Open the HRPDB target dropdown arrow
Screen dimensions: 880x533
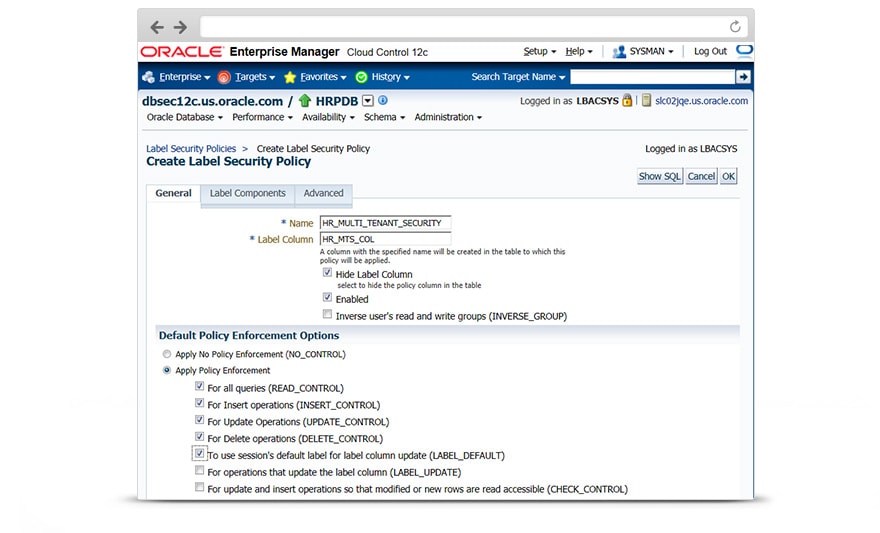click(x=367, y=100)
